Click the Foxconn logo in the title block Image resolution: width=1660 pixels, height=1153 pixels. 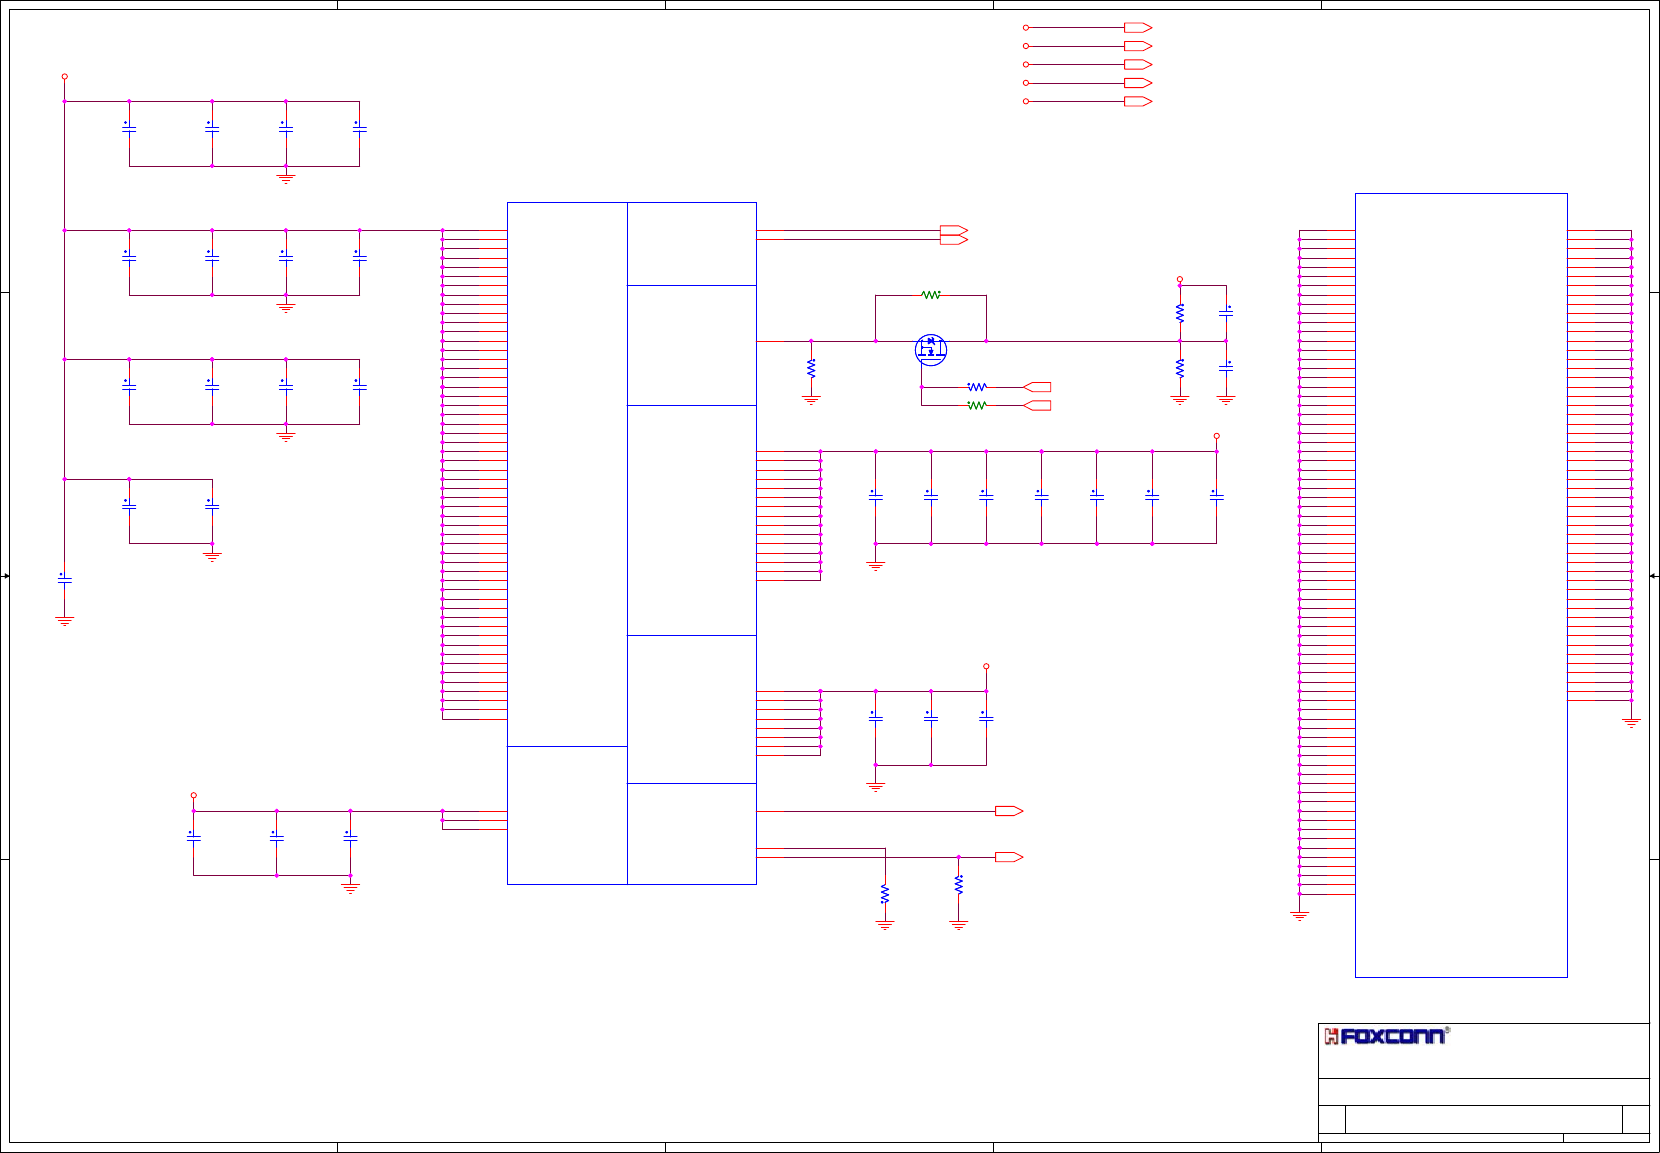1386,1036
